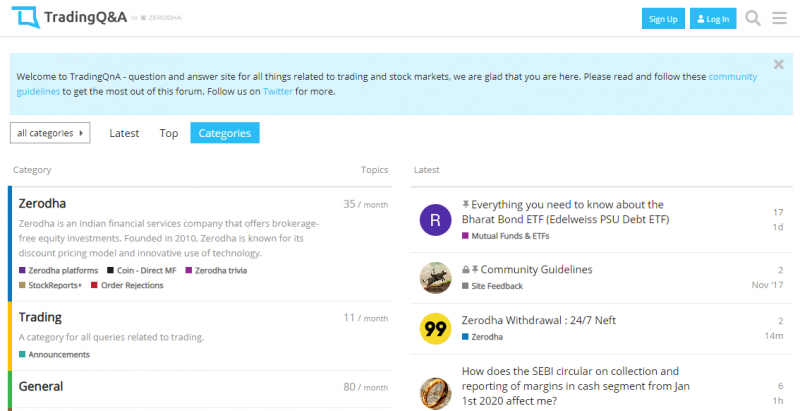Open the Bharat Bond ETF topic
The width and height of the screenshot is (800, 411).
(x=565, y=212)
